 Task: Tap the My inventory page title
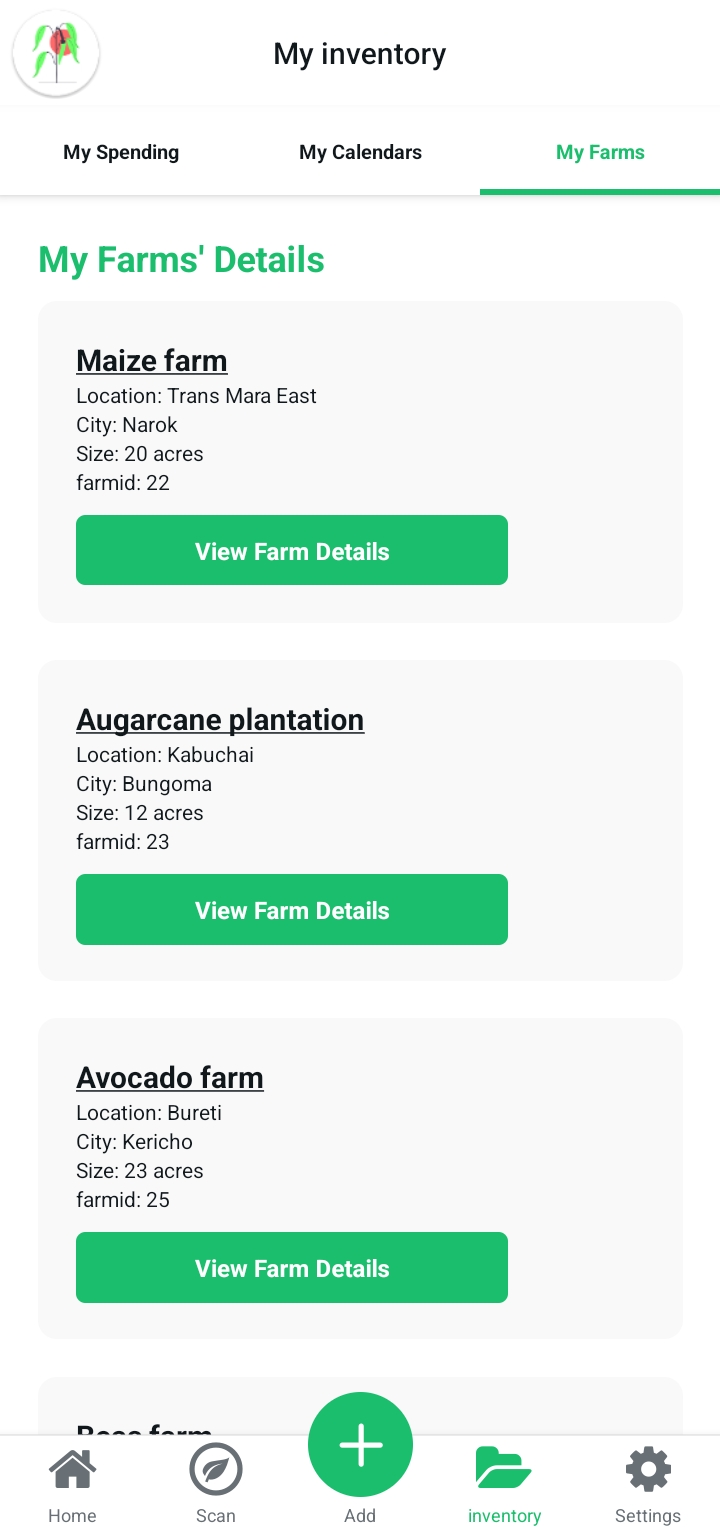click(x=360, y=54)
